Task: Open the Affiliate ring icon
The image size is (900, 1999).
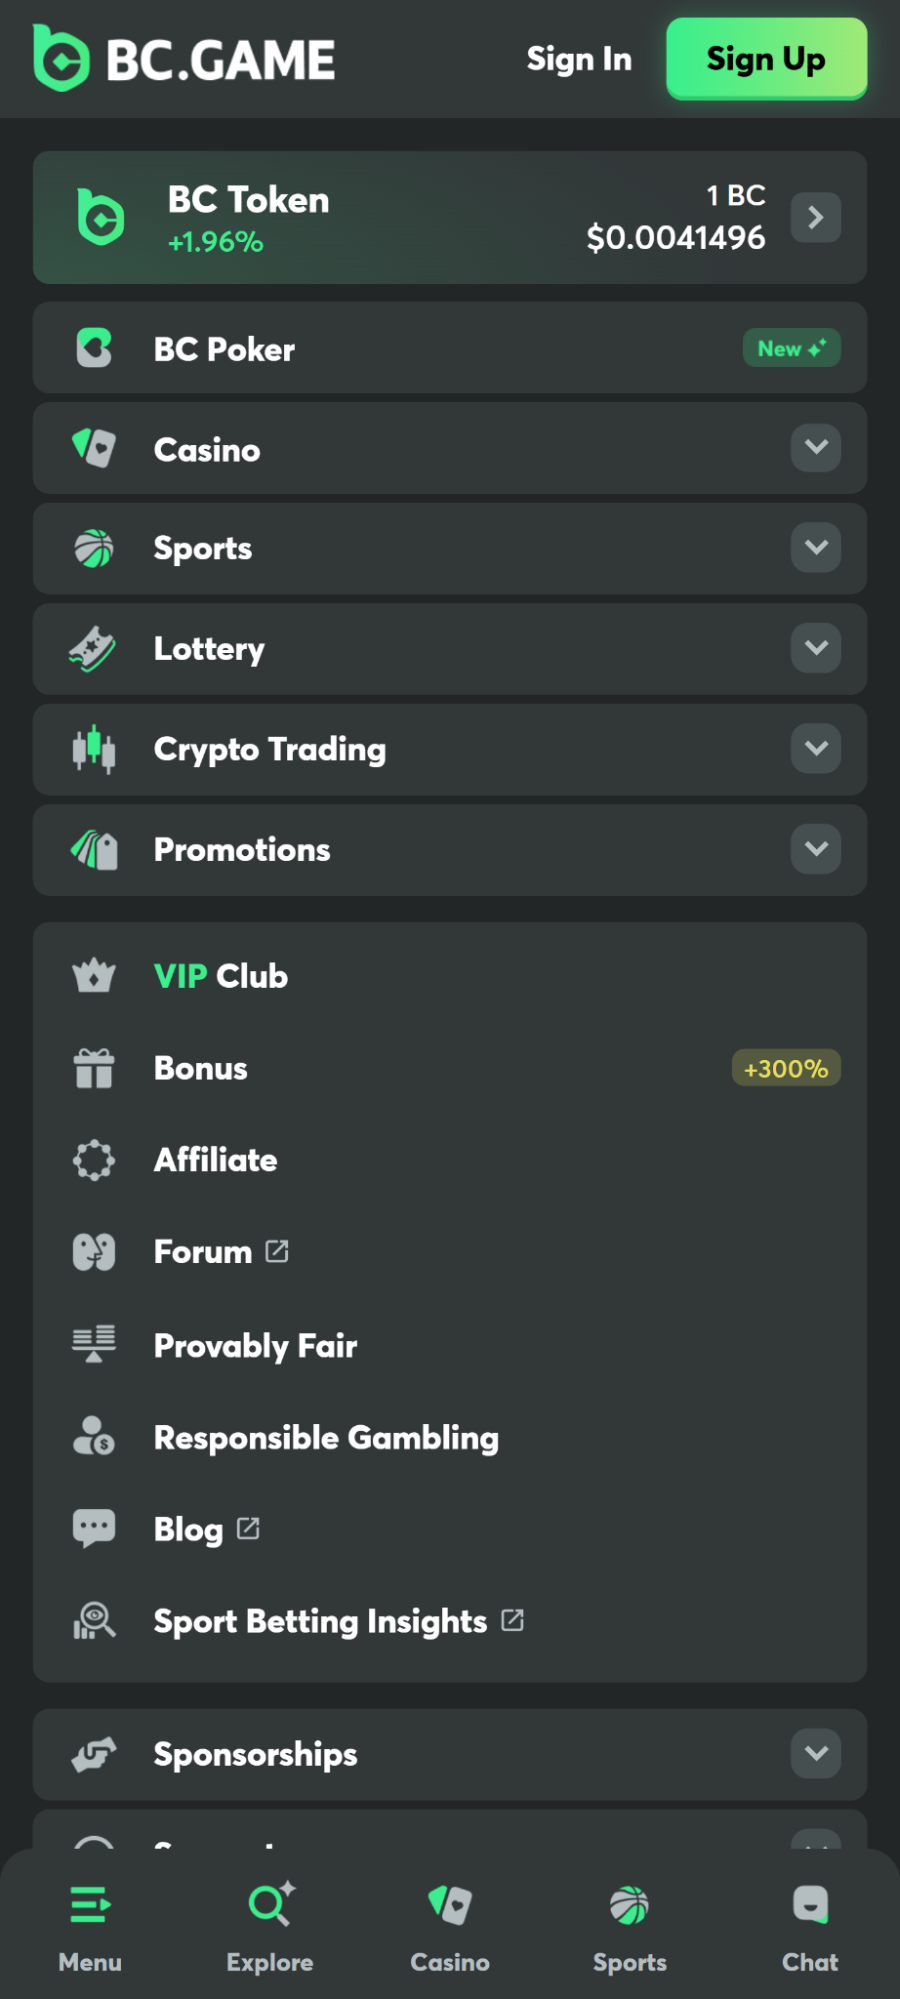Action: [94, 1160]
